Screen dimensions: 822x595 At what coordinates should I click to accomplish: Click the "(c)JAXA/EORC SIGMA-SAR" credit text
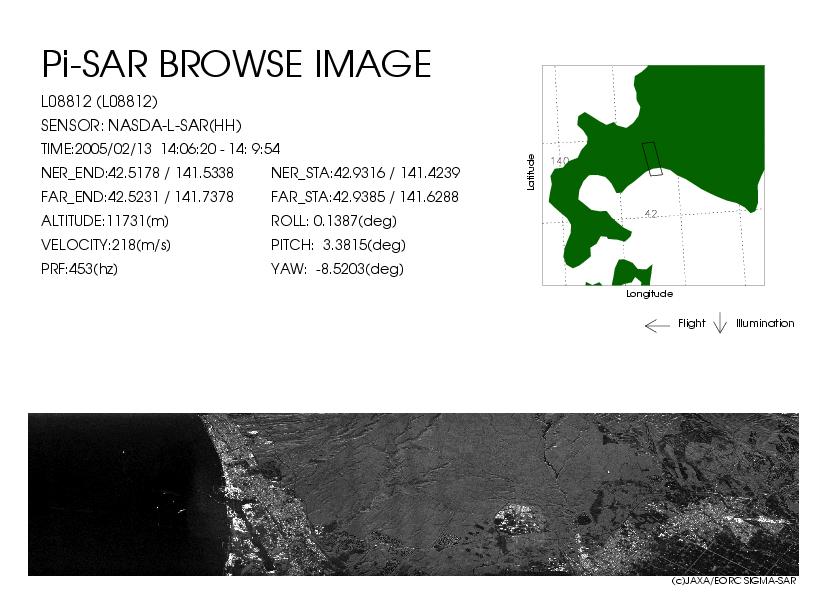(x=734, y=581)
